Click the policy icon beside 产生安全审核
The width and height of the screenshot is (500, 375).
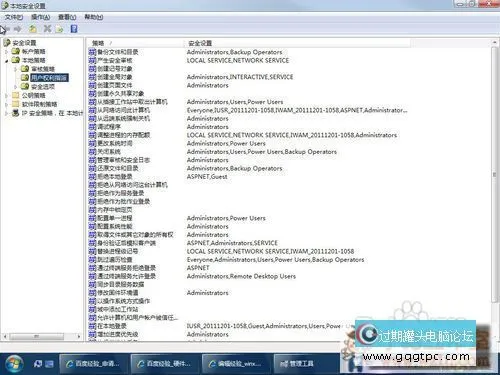(92, 60)
